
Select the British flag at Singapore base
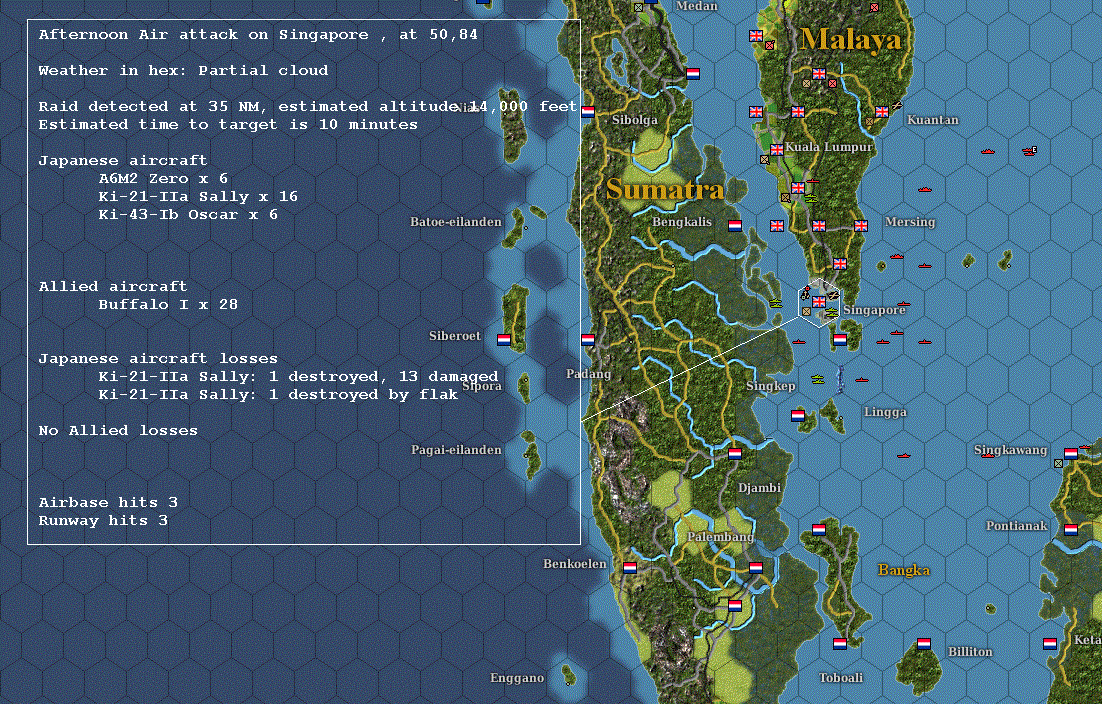click(819, 302)
